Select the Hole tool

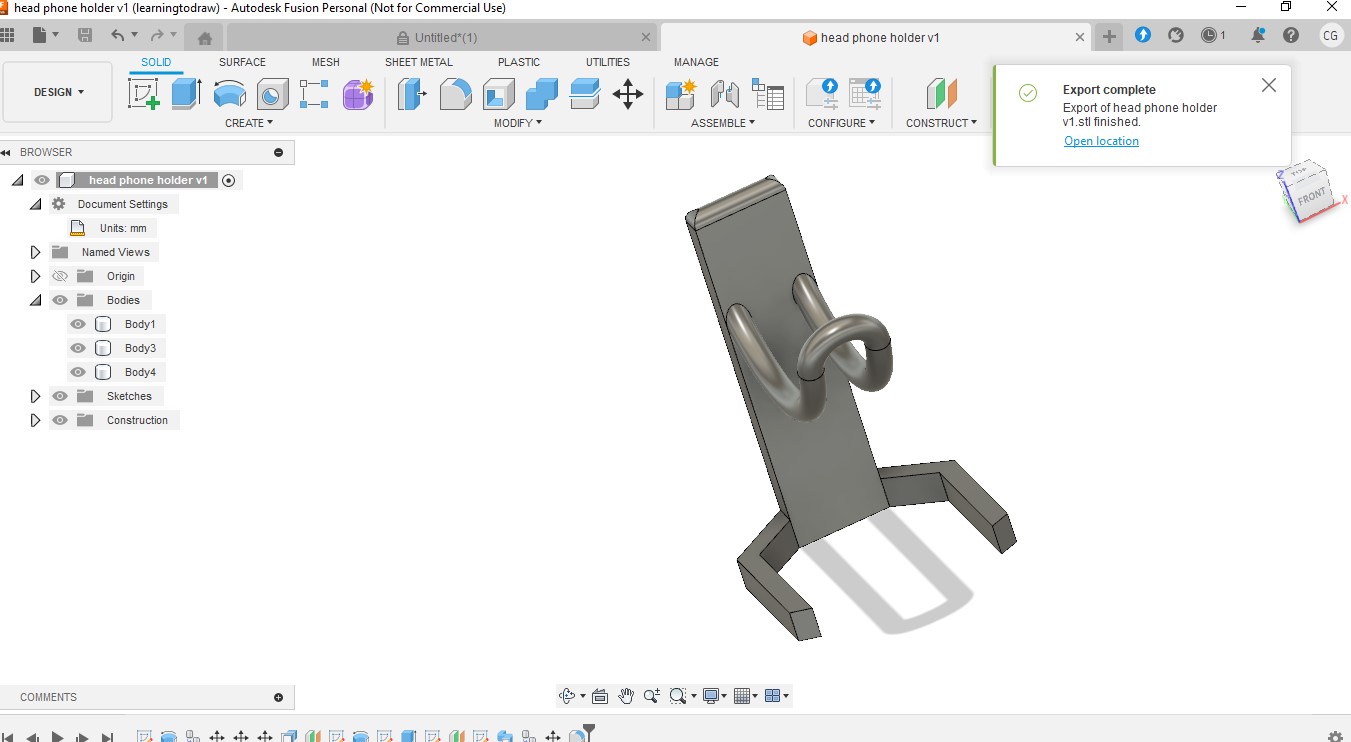click(x=272, y=94)
